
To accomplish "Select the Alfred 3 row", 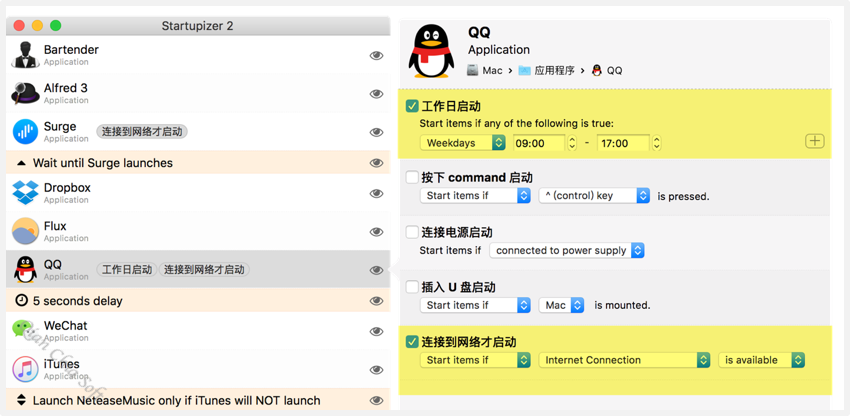I will click(198, 94).
